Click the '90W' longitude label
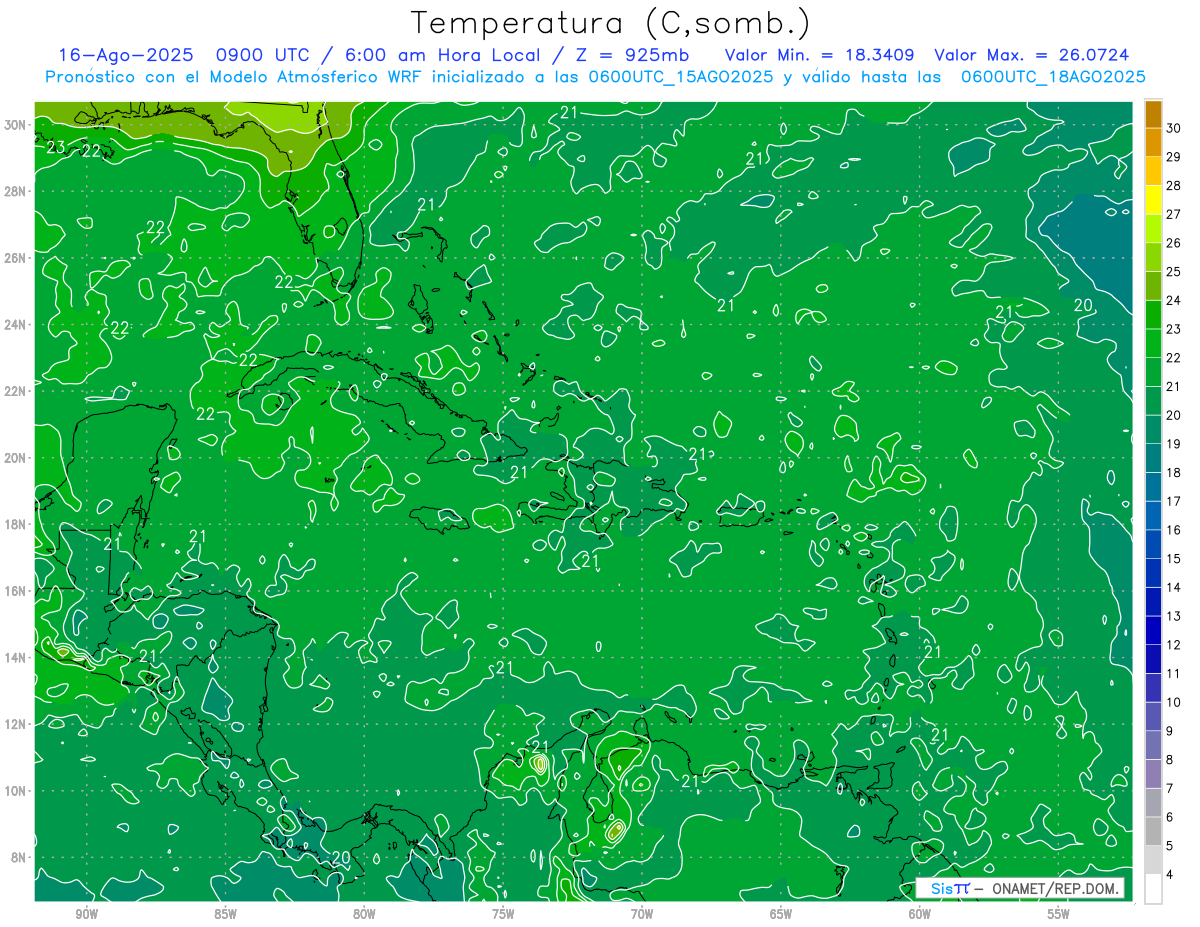 click(x=87, y=914)
